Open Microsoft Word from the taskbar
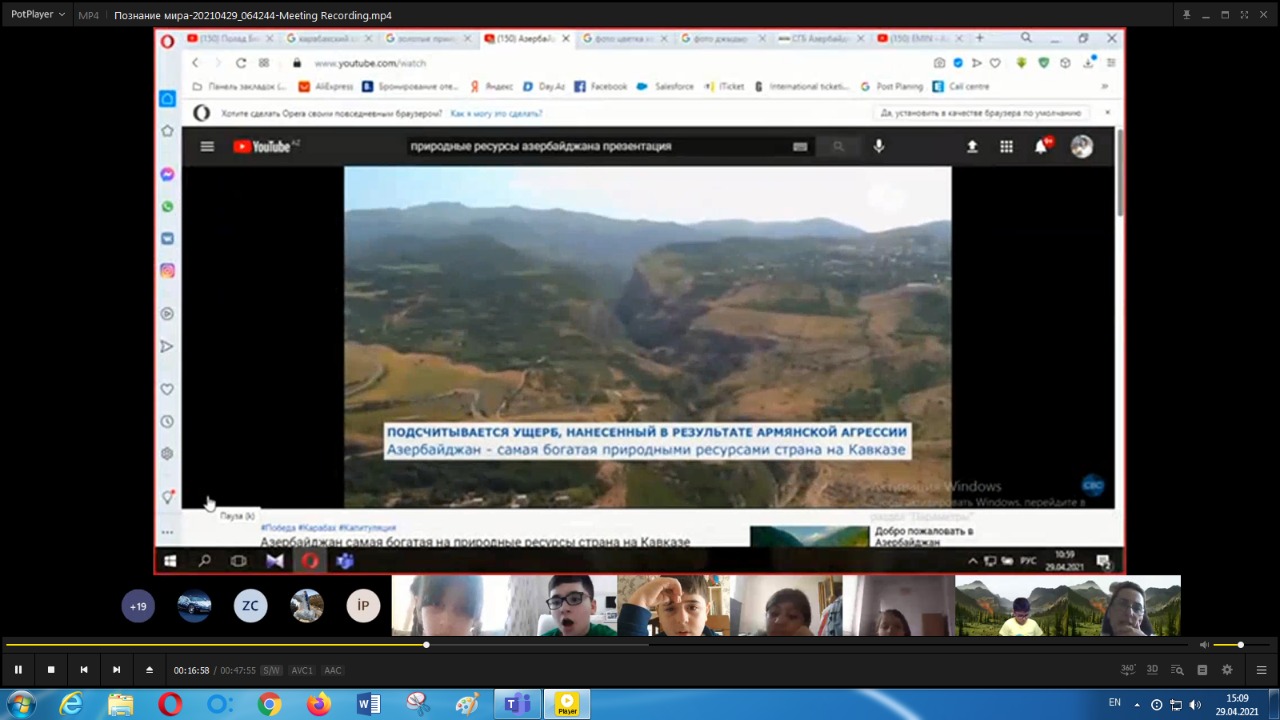This screenshot has width=1280, height=720. coord(368,705)
